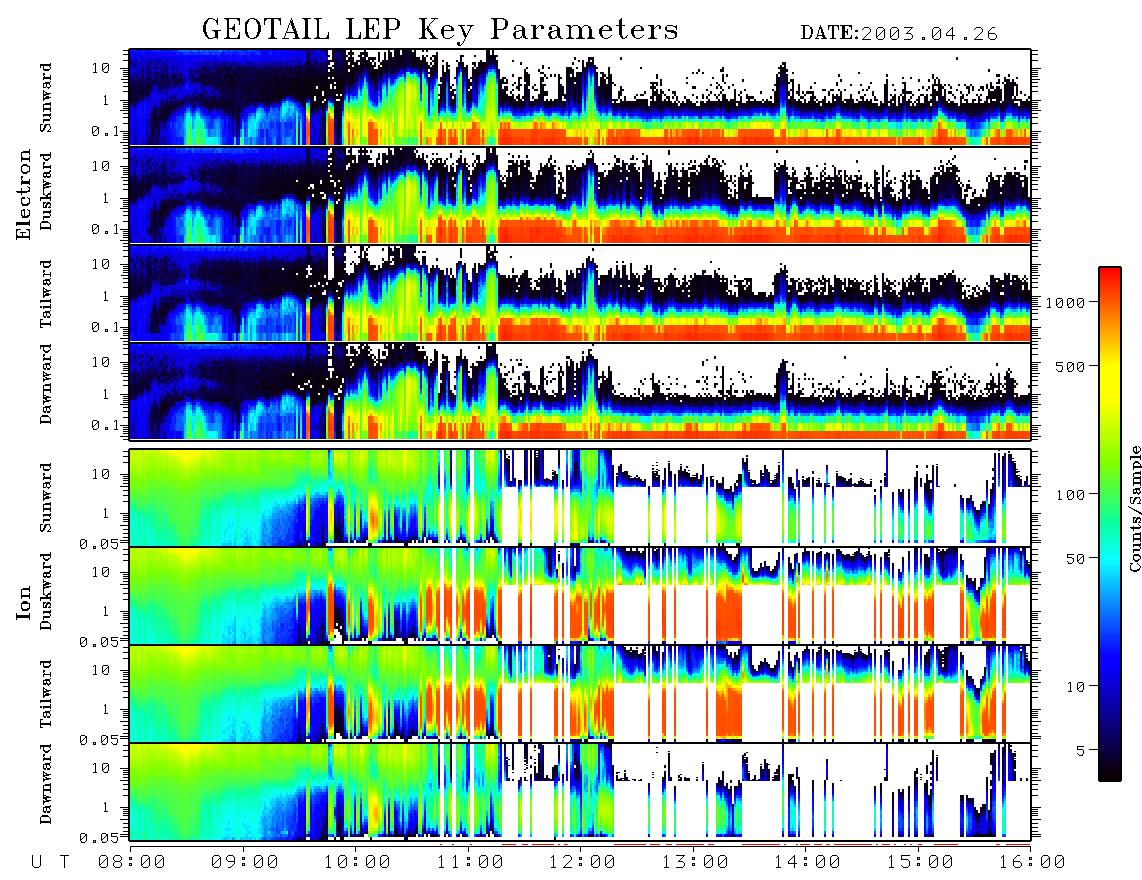Click the Ion Dawnward spectrogram panel
Screen dimensions: 1142x880
pos(580,792)
